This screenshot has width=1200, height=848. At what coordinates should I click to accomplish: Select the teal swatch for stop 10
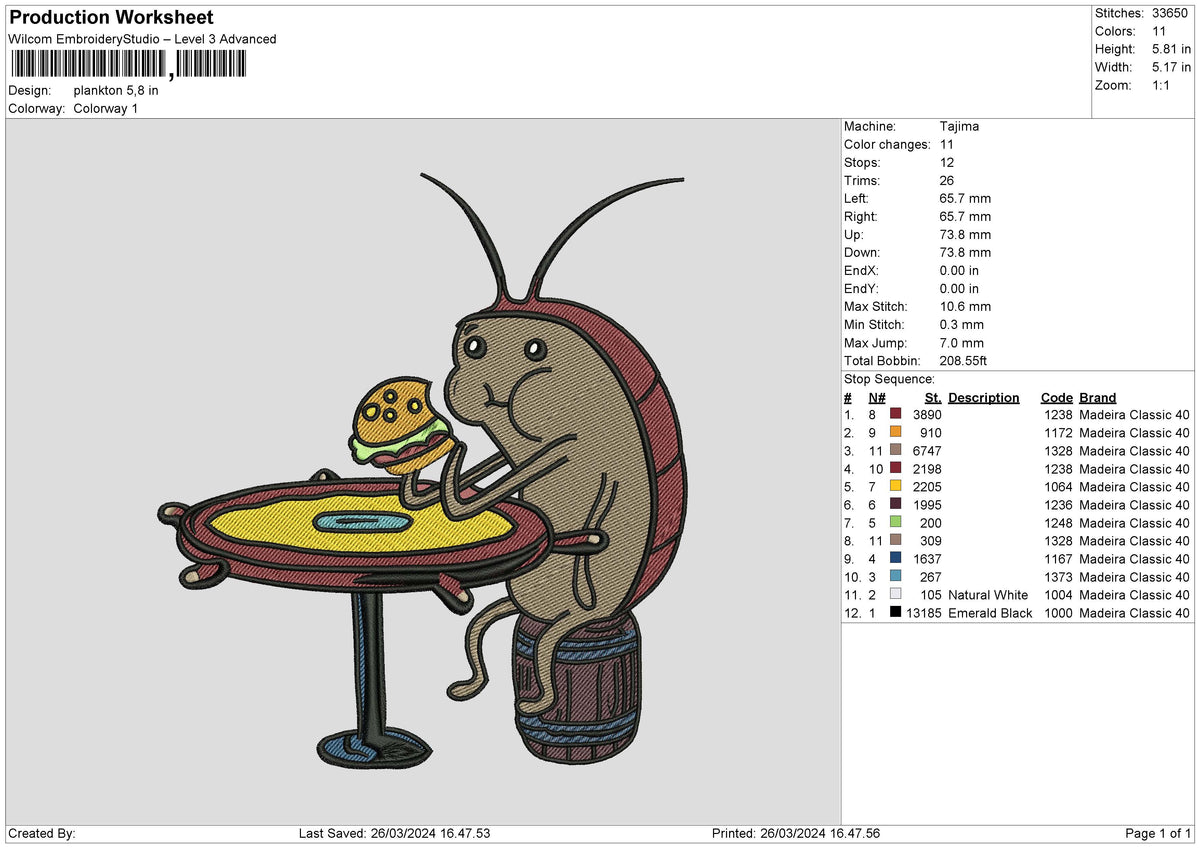click(x=896, y=577)
